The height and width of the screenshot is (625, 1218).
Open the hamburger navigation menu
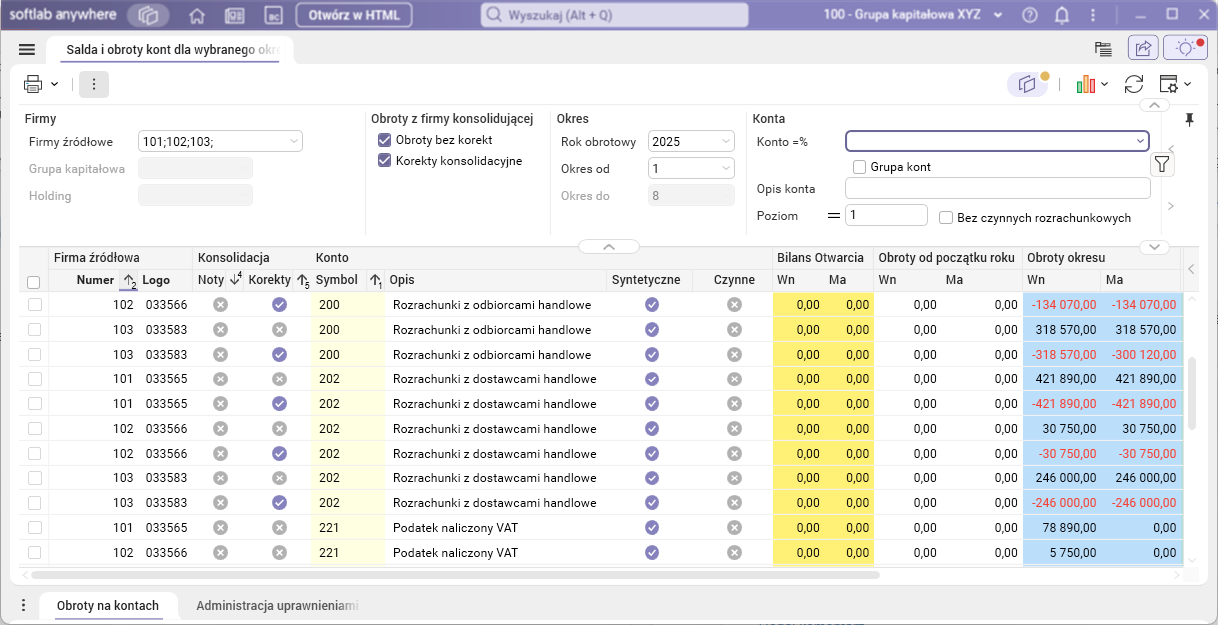click(x=27, y=49)
